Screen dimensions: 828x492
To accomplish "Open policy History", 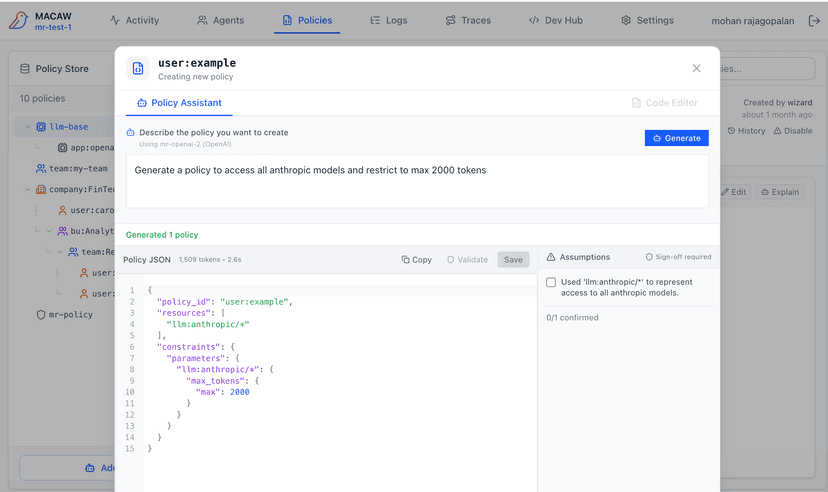I will pyautogui.click(x=746, y=131).
